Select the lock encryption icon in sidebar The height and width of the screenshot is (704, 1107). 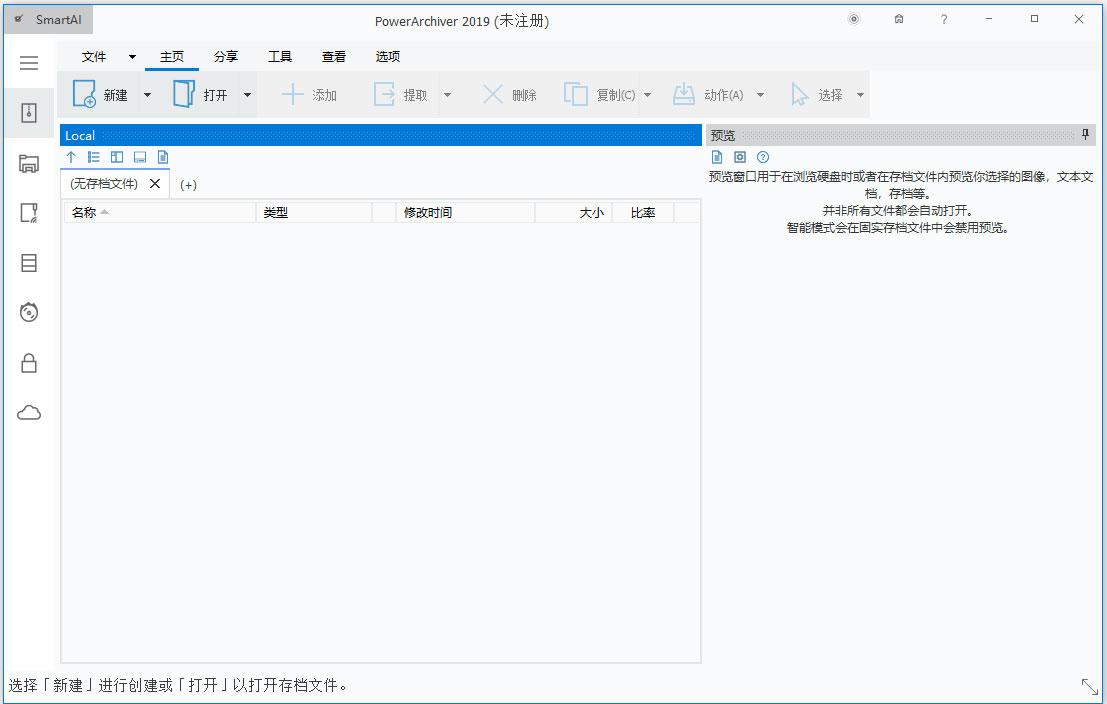(29, 363)
